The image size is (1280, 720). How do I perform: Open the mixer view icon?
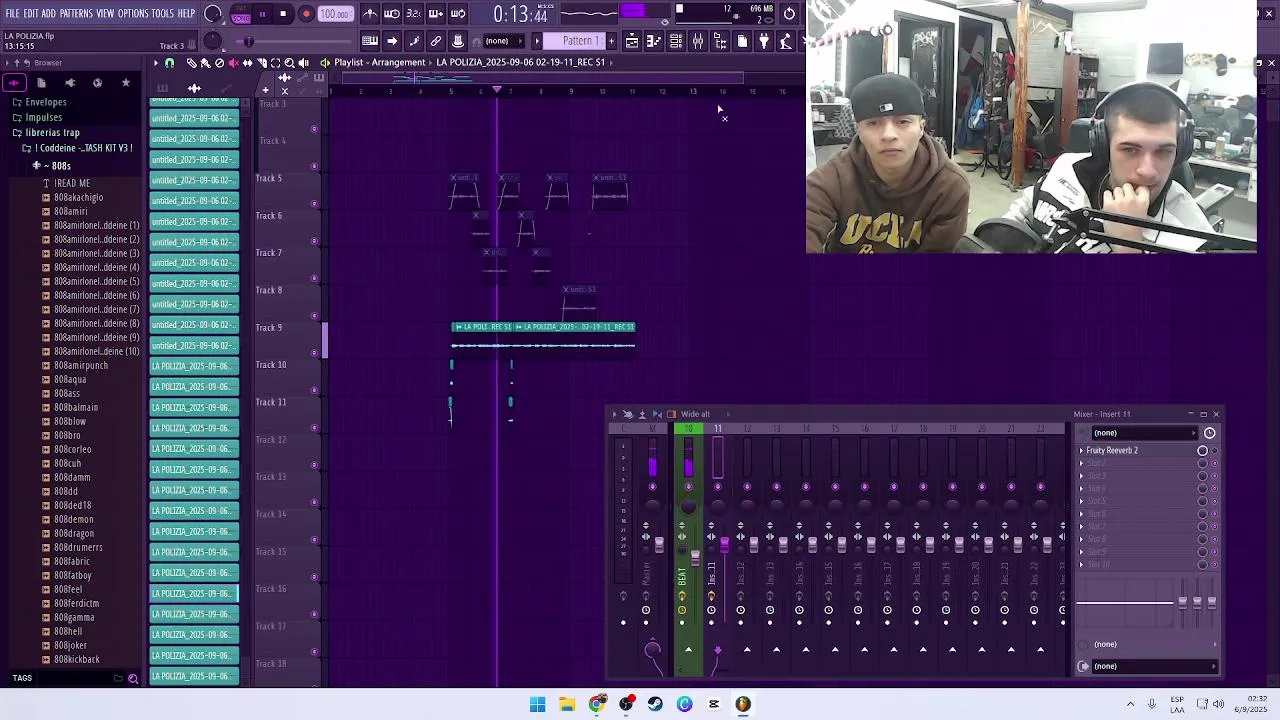pyautogui.click(x=698, y=41)
